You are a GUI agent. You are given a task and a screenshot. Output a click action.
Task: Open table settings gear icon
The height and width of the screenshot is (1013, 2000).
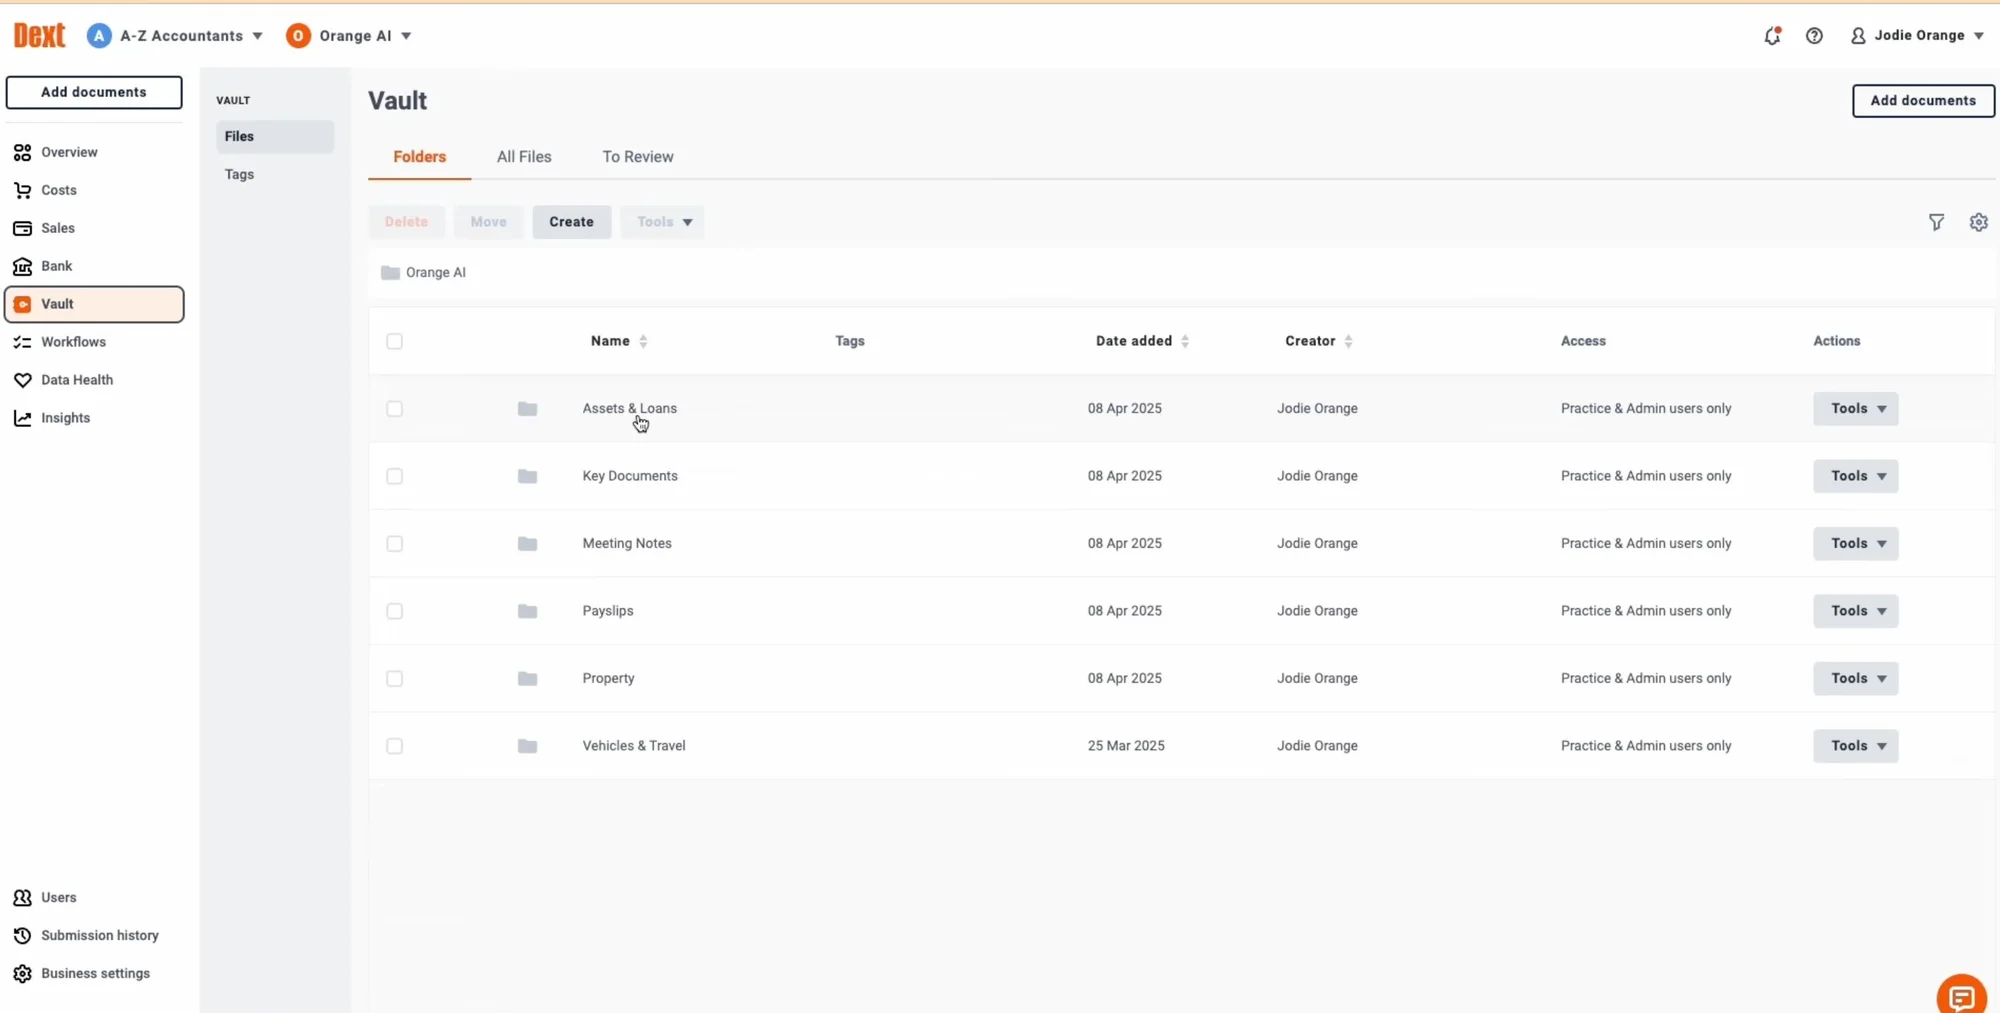[1978, 222]
